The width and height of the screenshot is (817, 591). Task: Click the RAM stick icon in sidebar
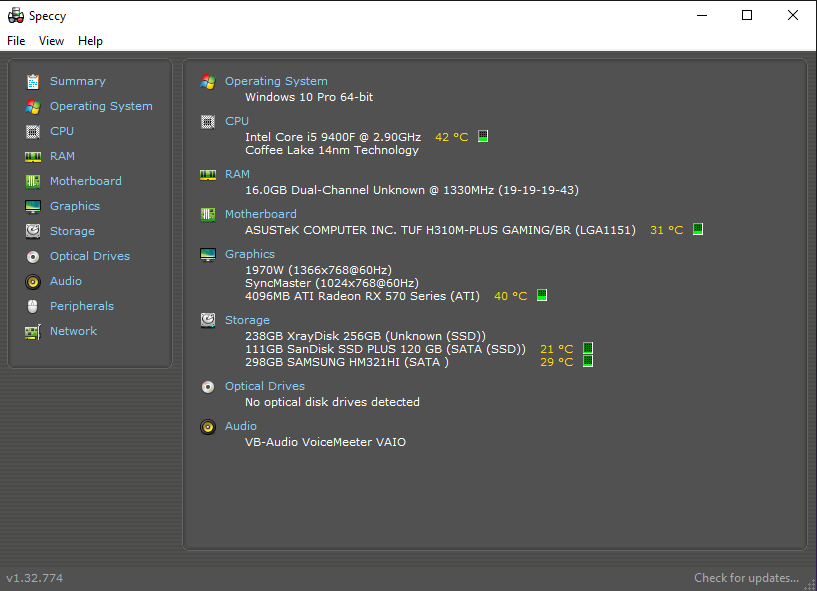click(x=33, y=156)
